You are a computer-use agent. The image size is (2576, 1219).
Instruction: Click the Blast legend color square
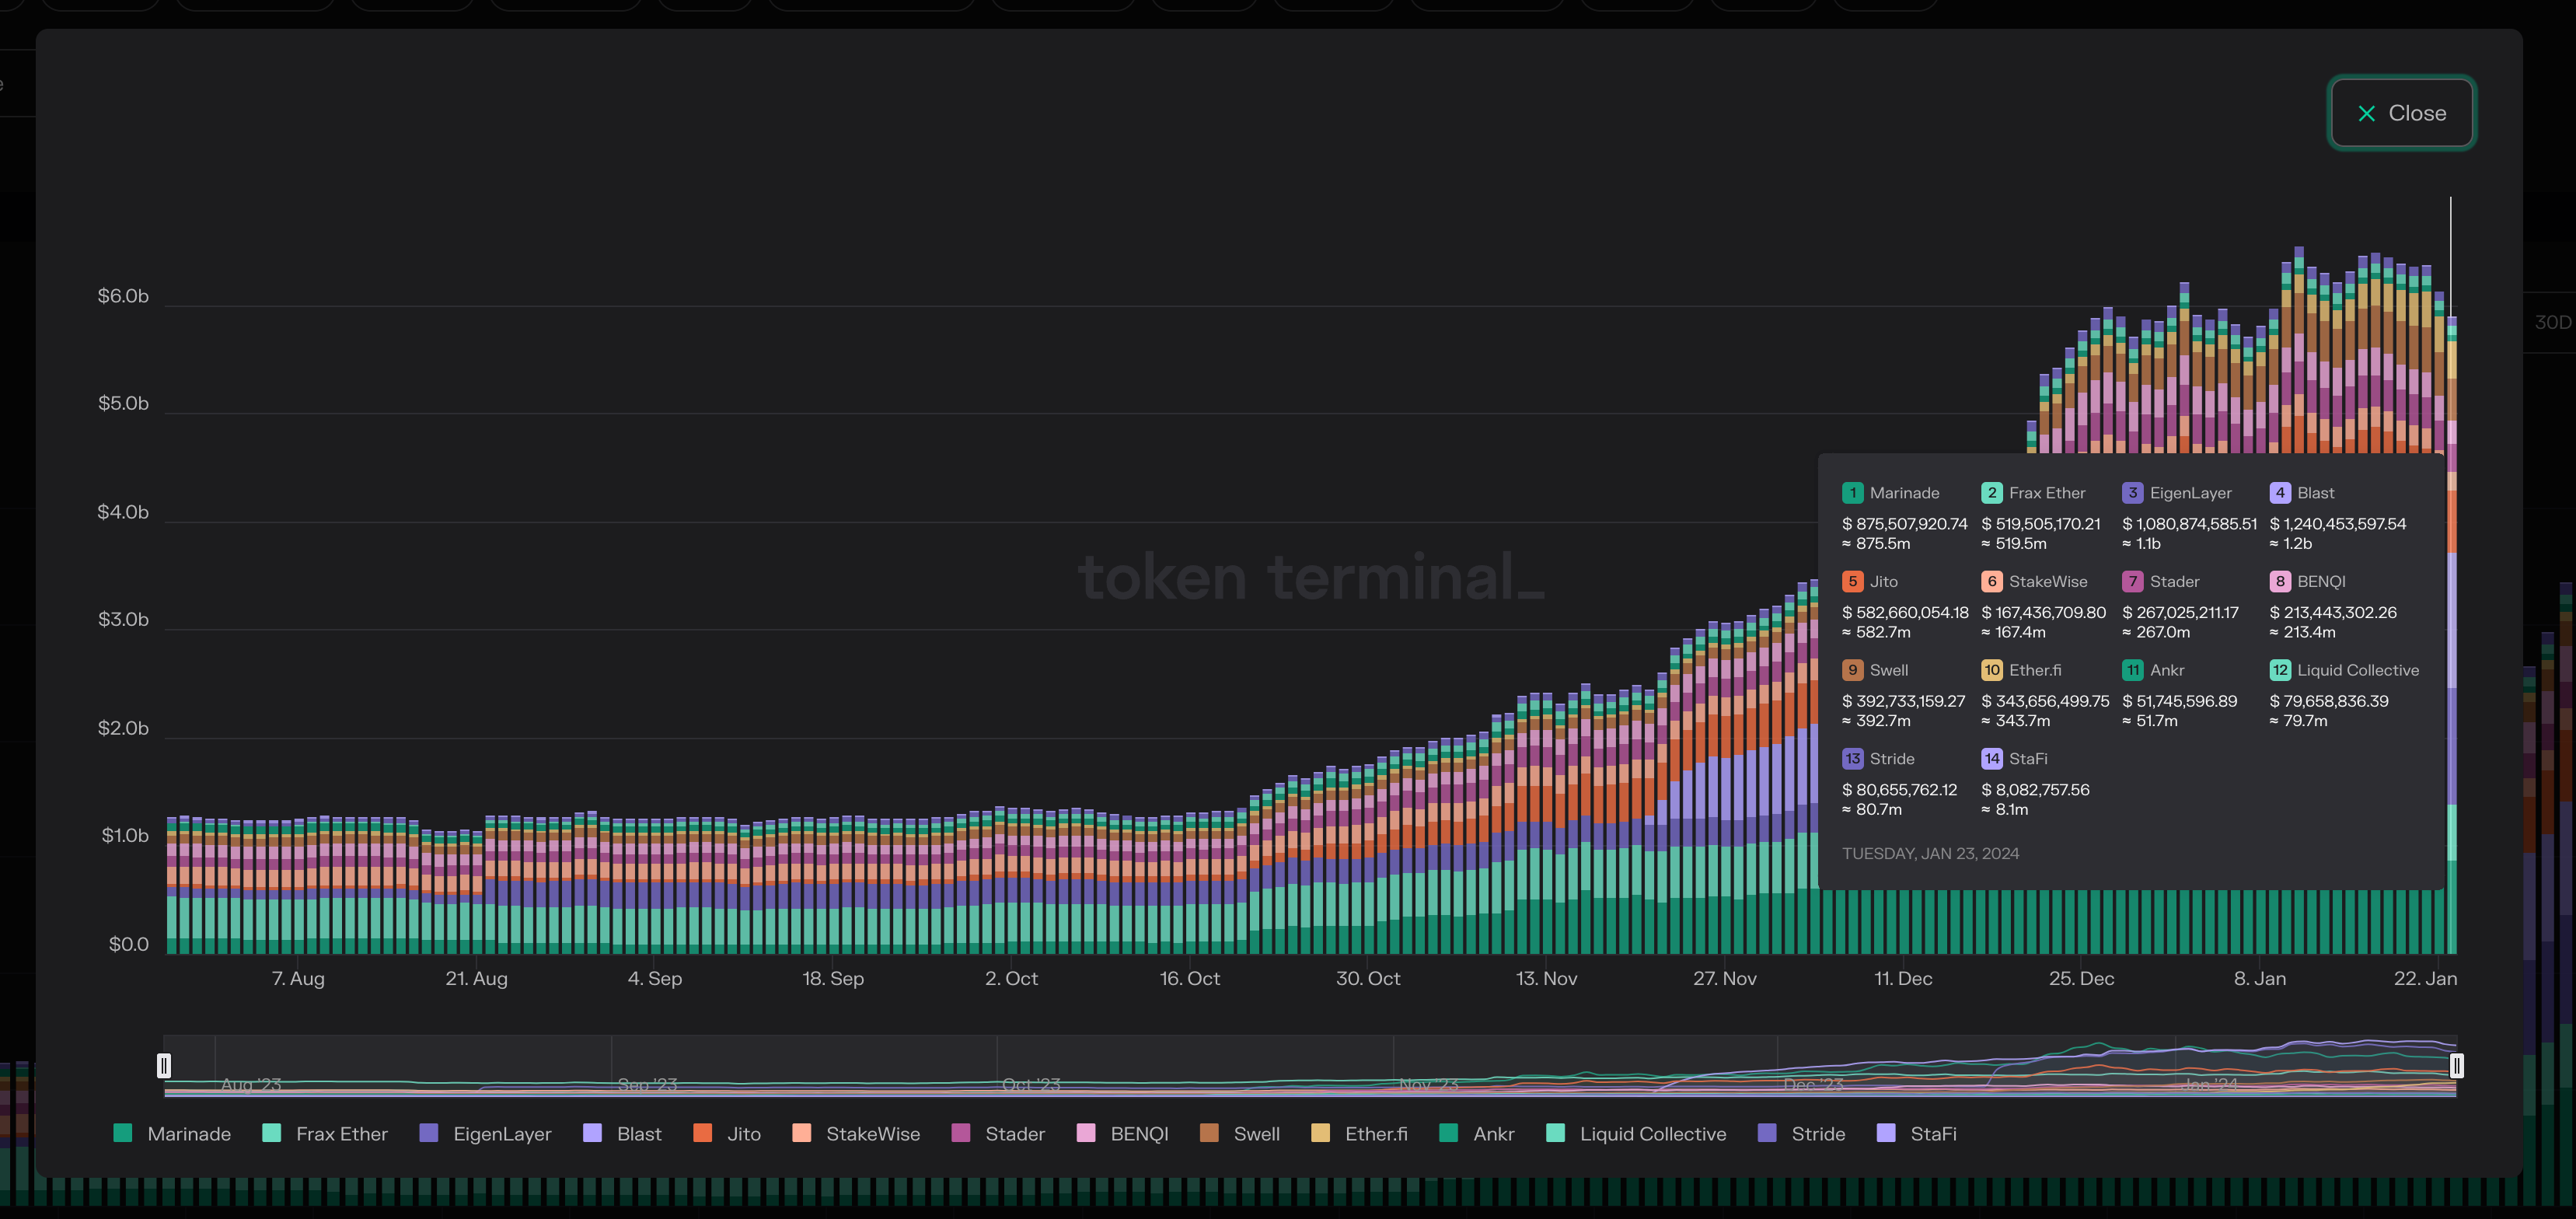(592, 1133)
